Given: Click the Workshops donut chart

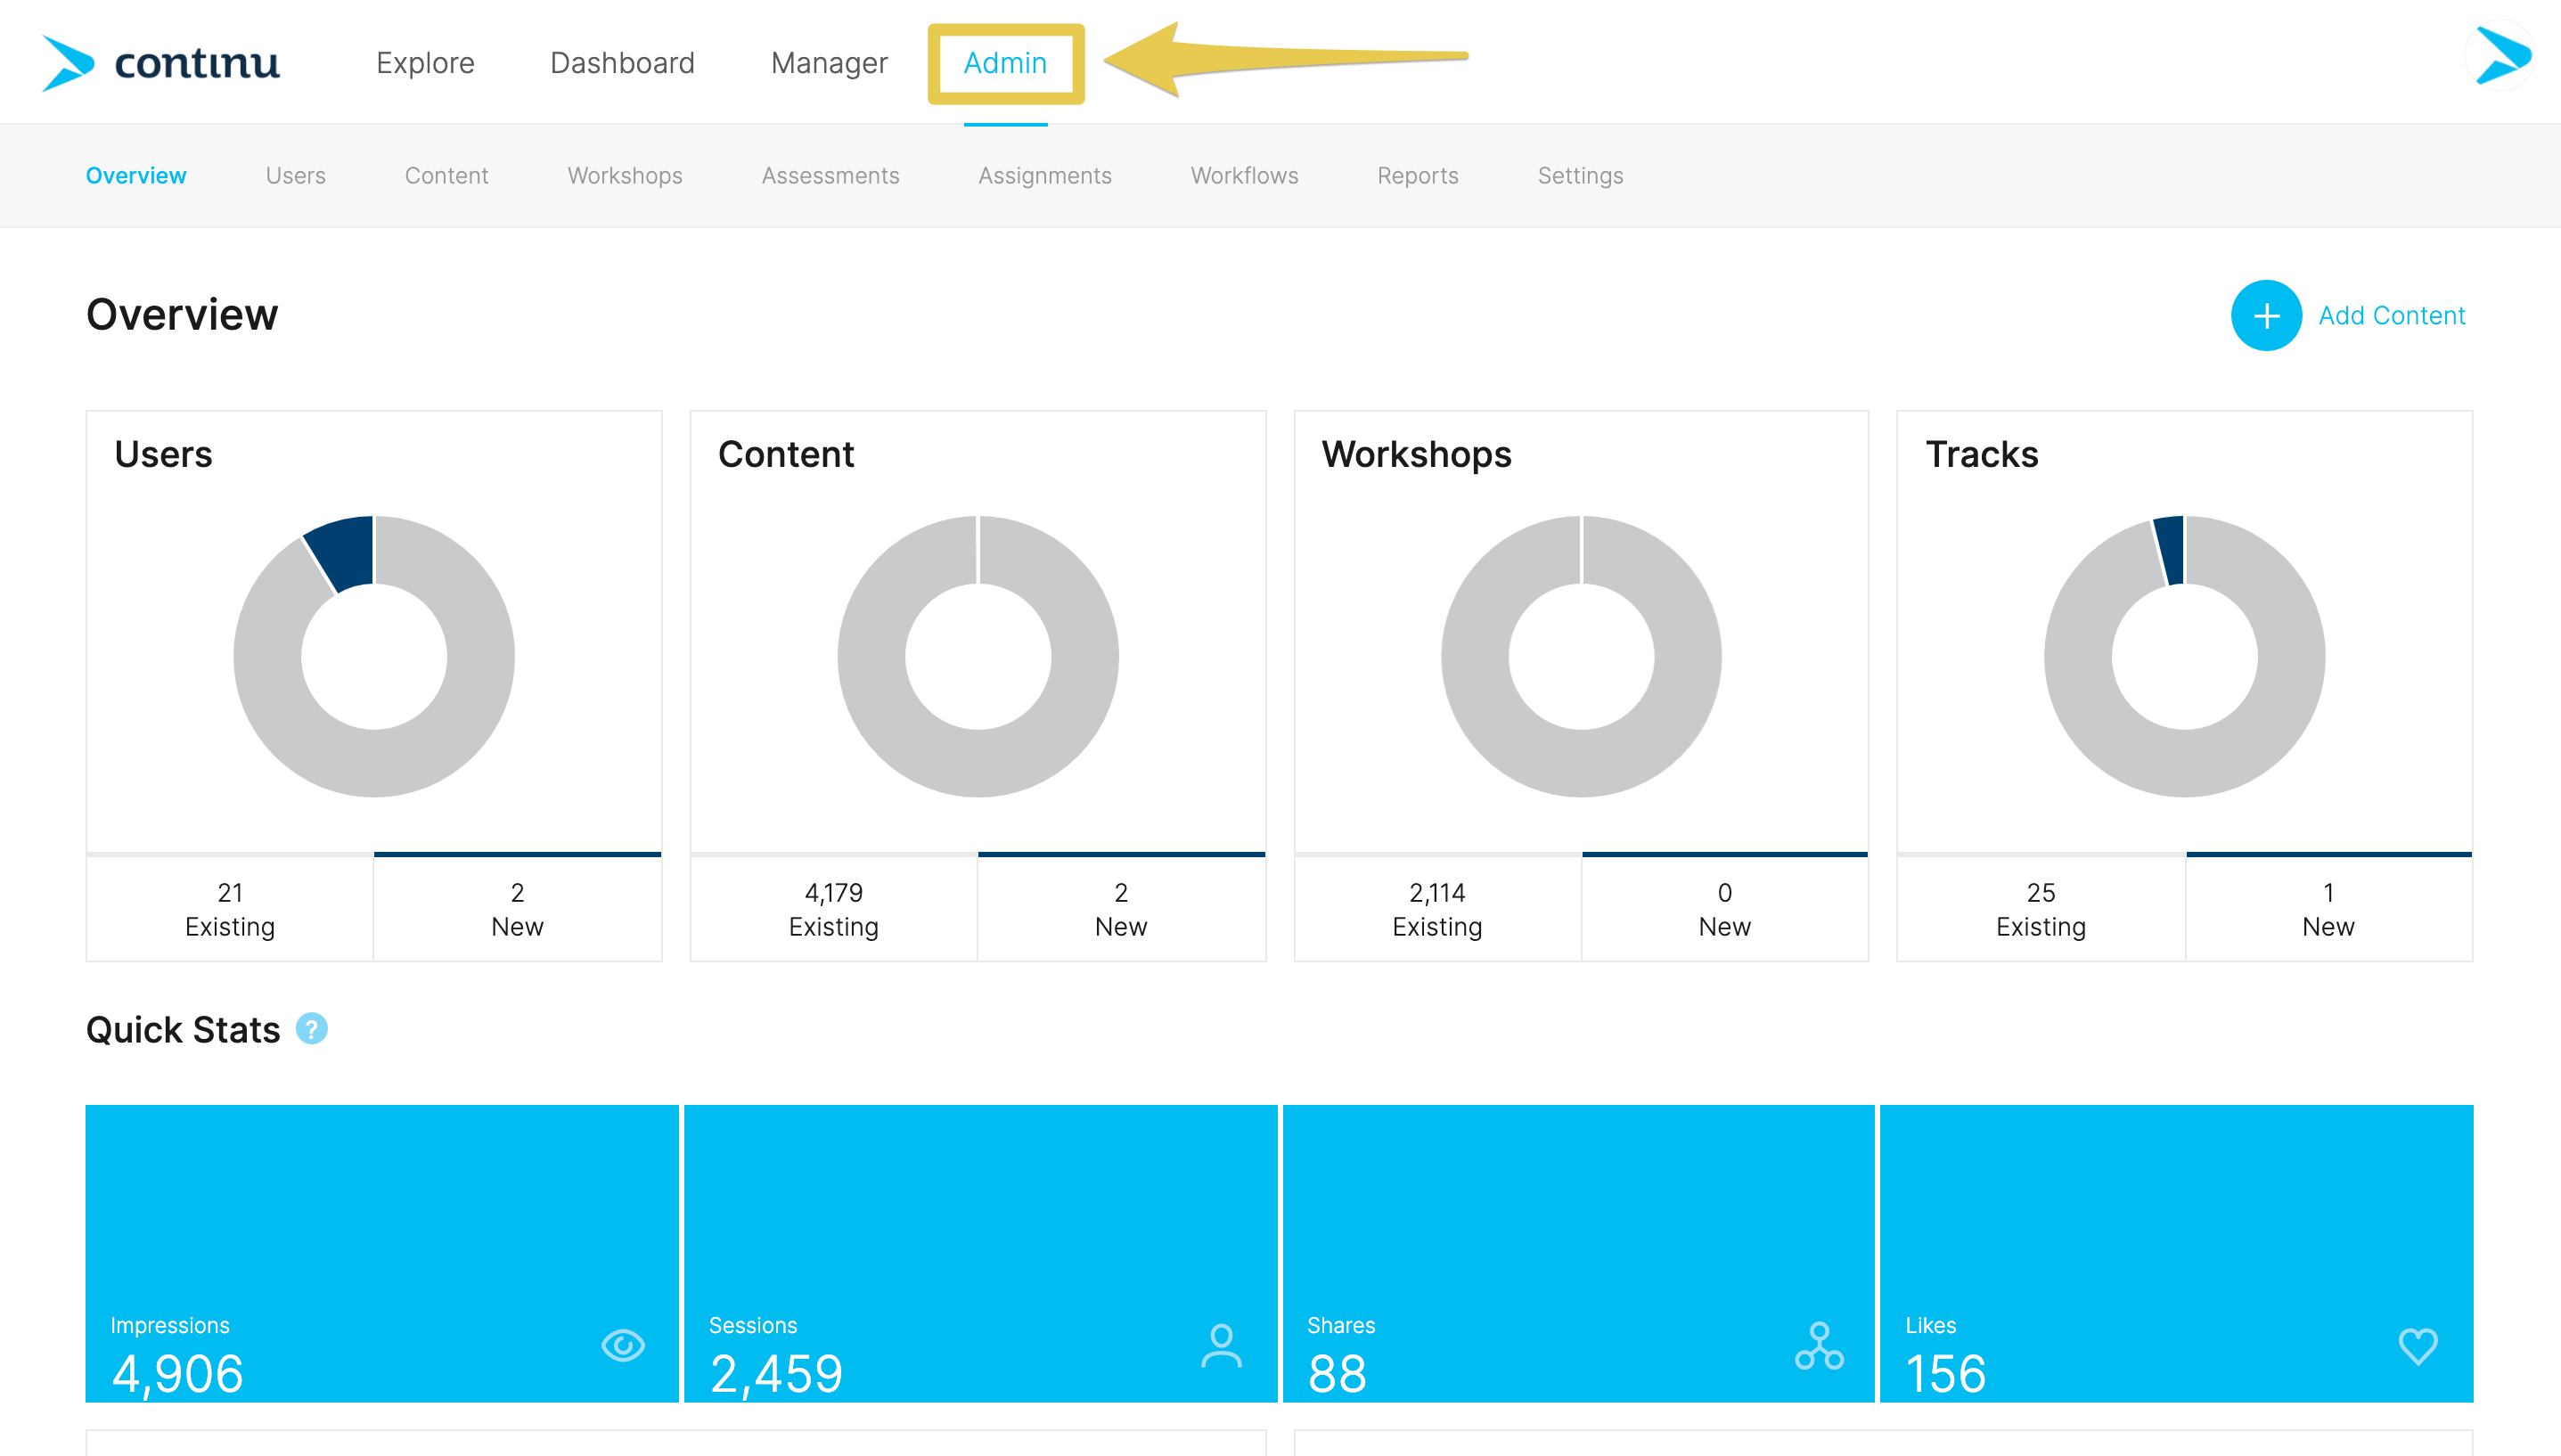Looking at the screenshot, I should 1582,656.
